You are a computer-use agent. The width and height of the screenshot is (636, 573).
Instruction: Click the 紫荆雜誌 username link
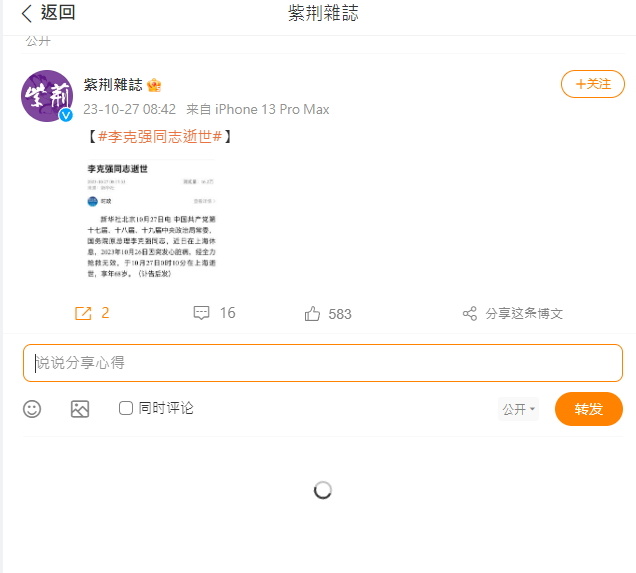[113, 85]
